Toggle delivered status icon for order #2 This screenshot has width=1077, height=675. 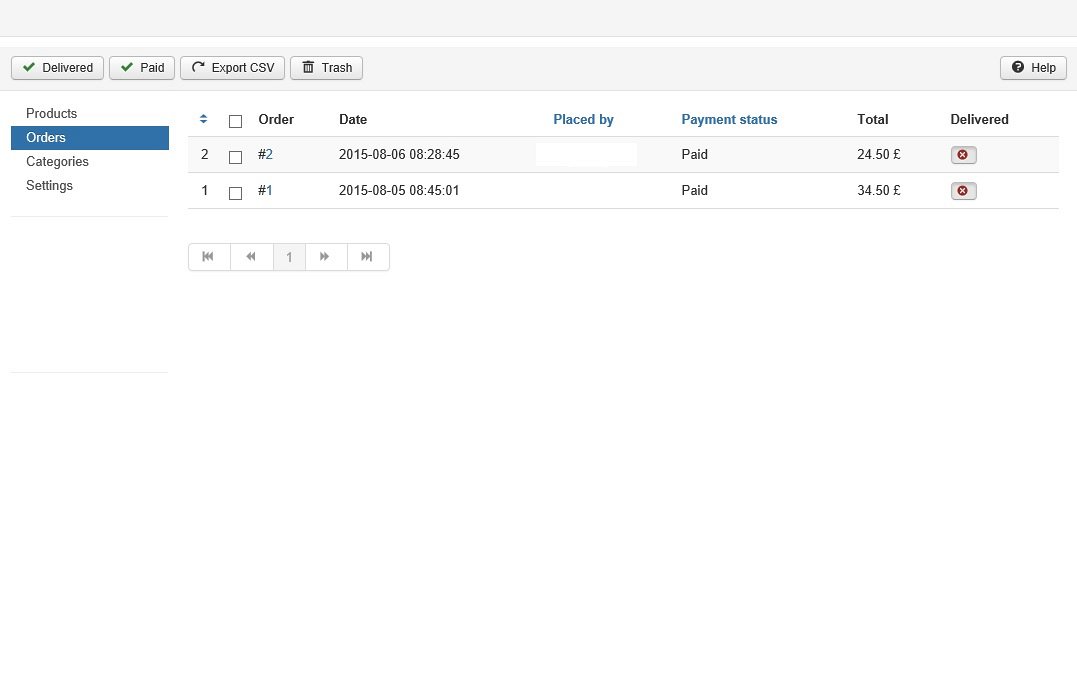click(963, 155)
